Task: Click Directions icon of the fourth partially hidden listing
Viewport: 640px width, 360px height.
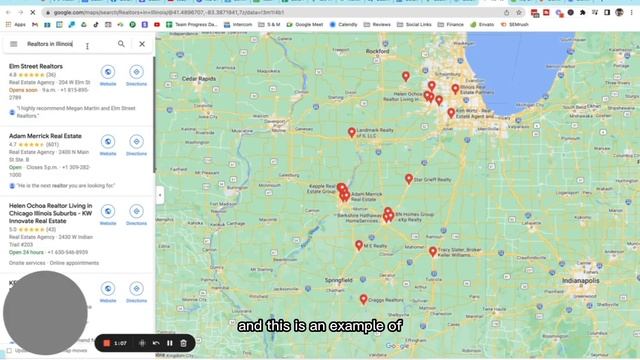Action: (x=136, y=289)
